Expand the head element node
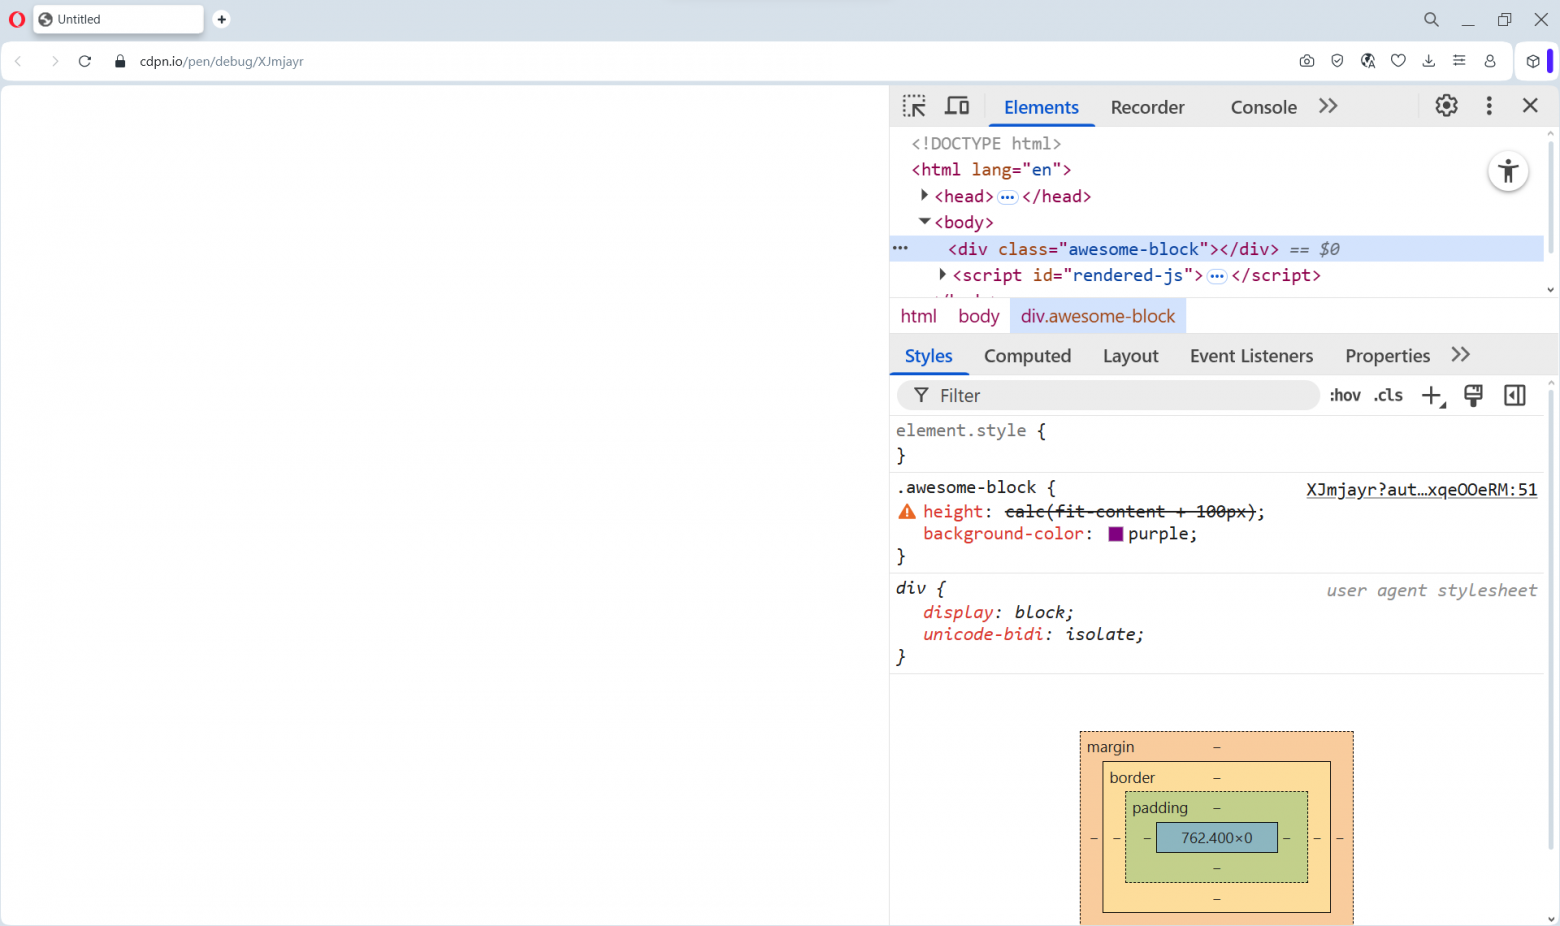The height and width of the screenshot is (926, 1560). (925, 196)
